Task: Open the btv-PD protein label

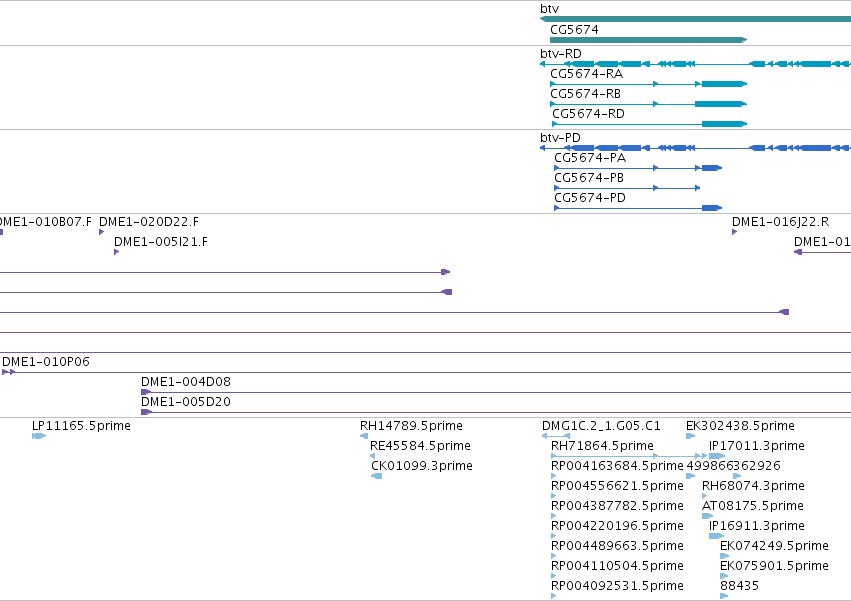Action: pos(560,138)
